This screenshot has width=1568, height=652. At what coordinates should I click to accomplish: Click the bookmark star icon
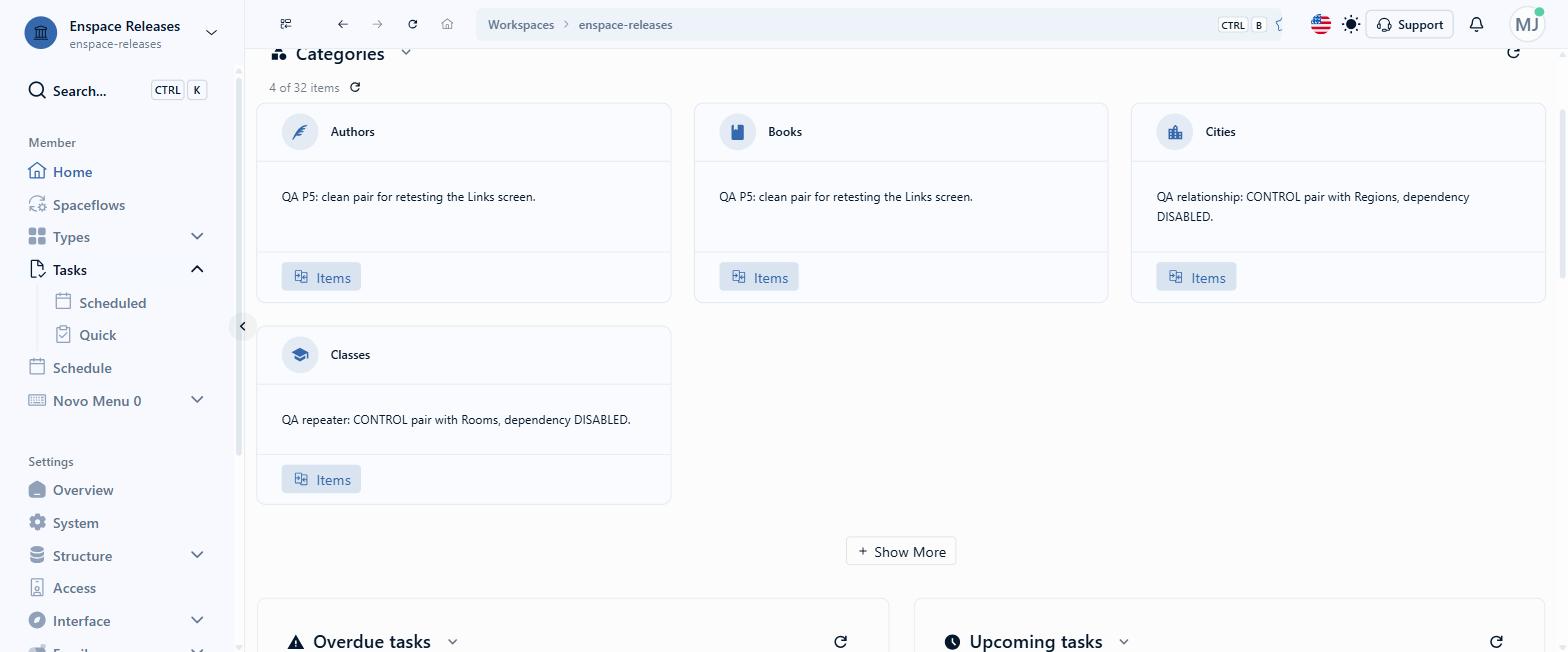tap(1278, 25)
